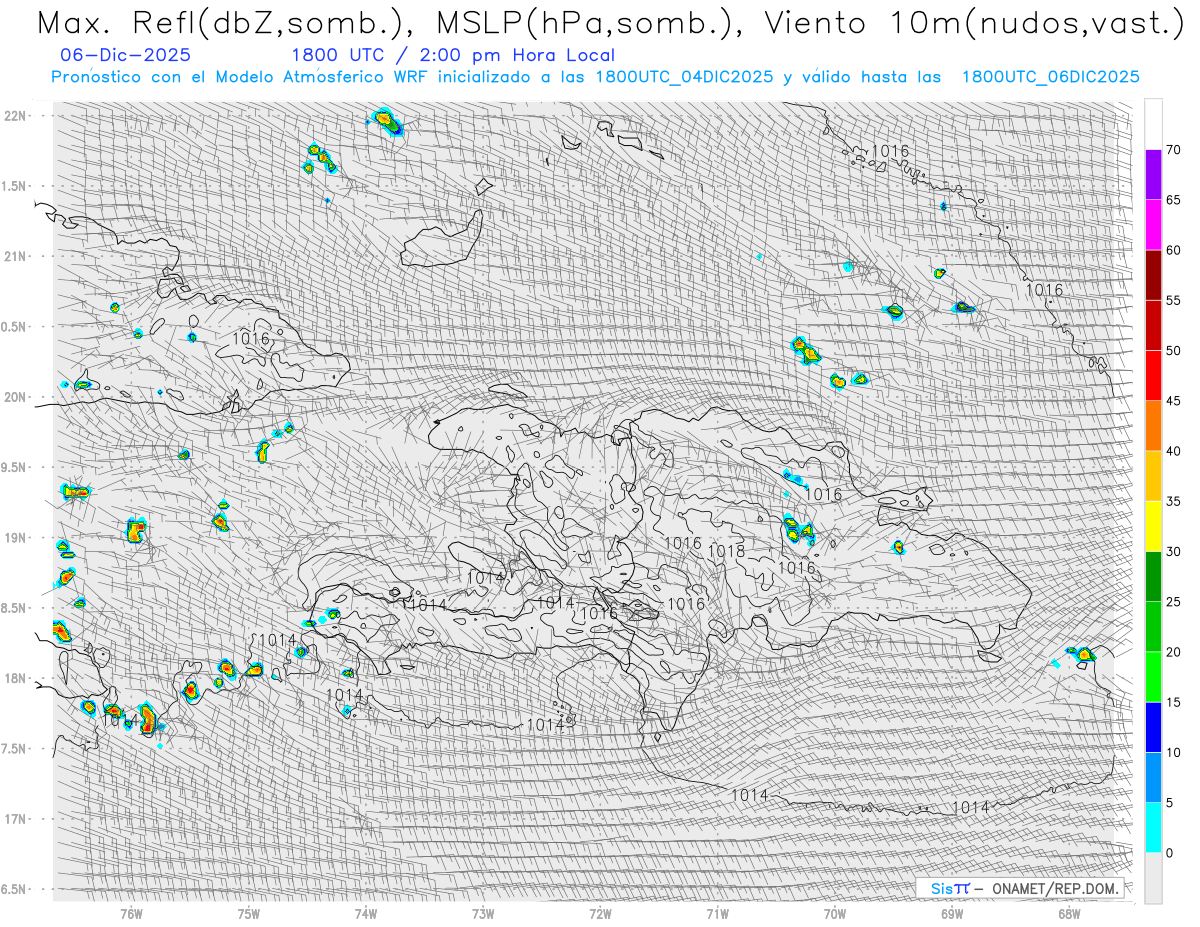Click the '20N' latitude axis label
Screen dimensions: 1200x927
coord(16,397)
